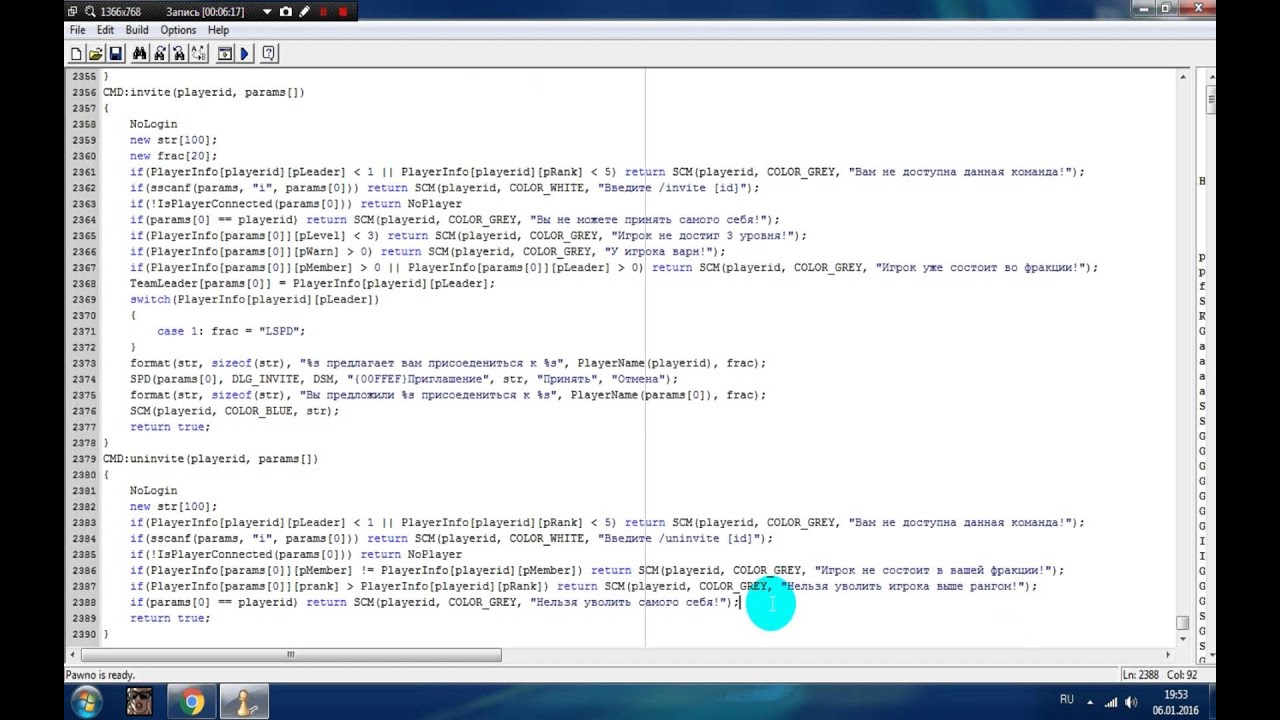This screenshot has width=1280, height=720.
Task: Switch to Pawno via the taskbar pawn icon
Action: (x=244, y=701)
